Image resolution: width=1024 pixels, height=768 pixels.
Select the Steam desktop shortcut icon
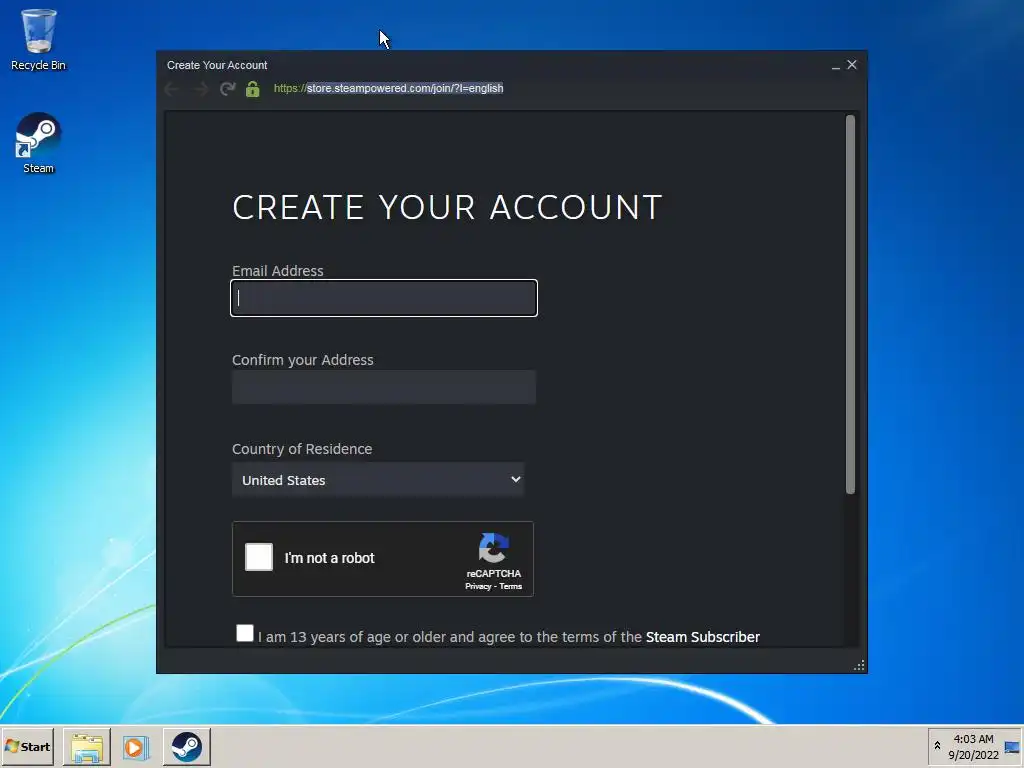coord(39,142)
